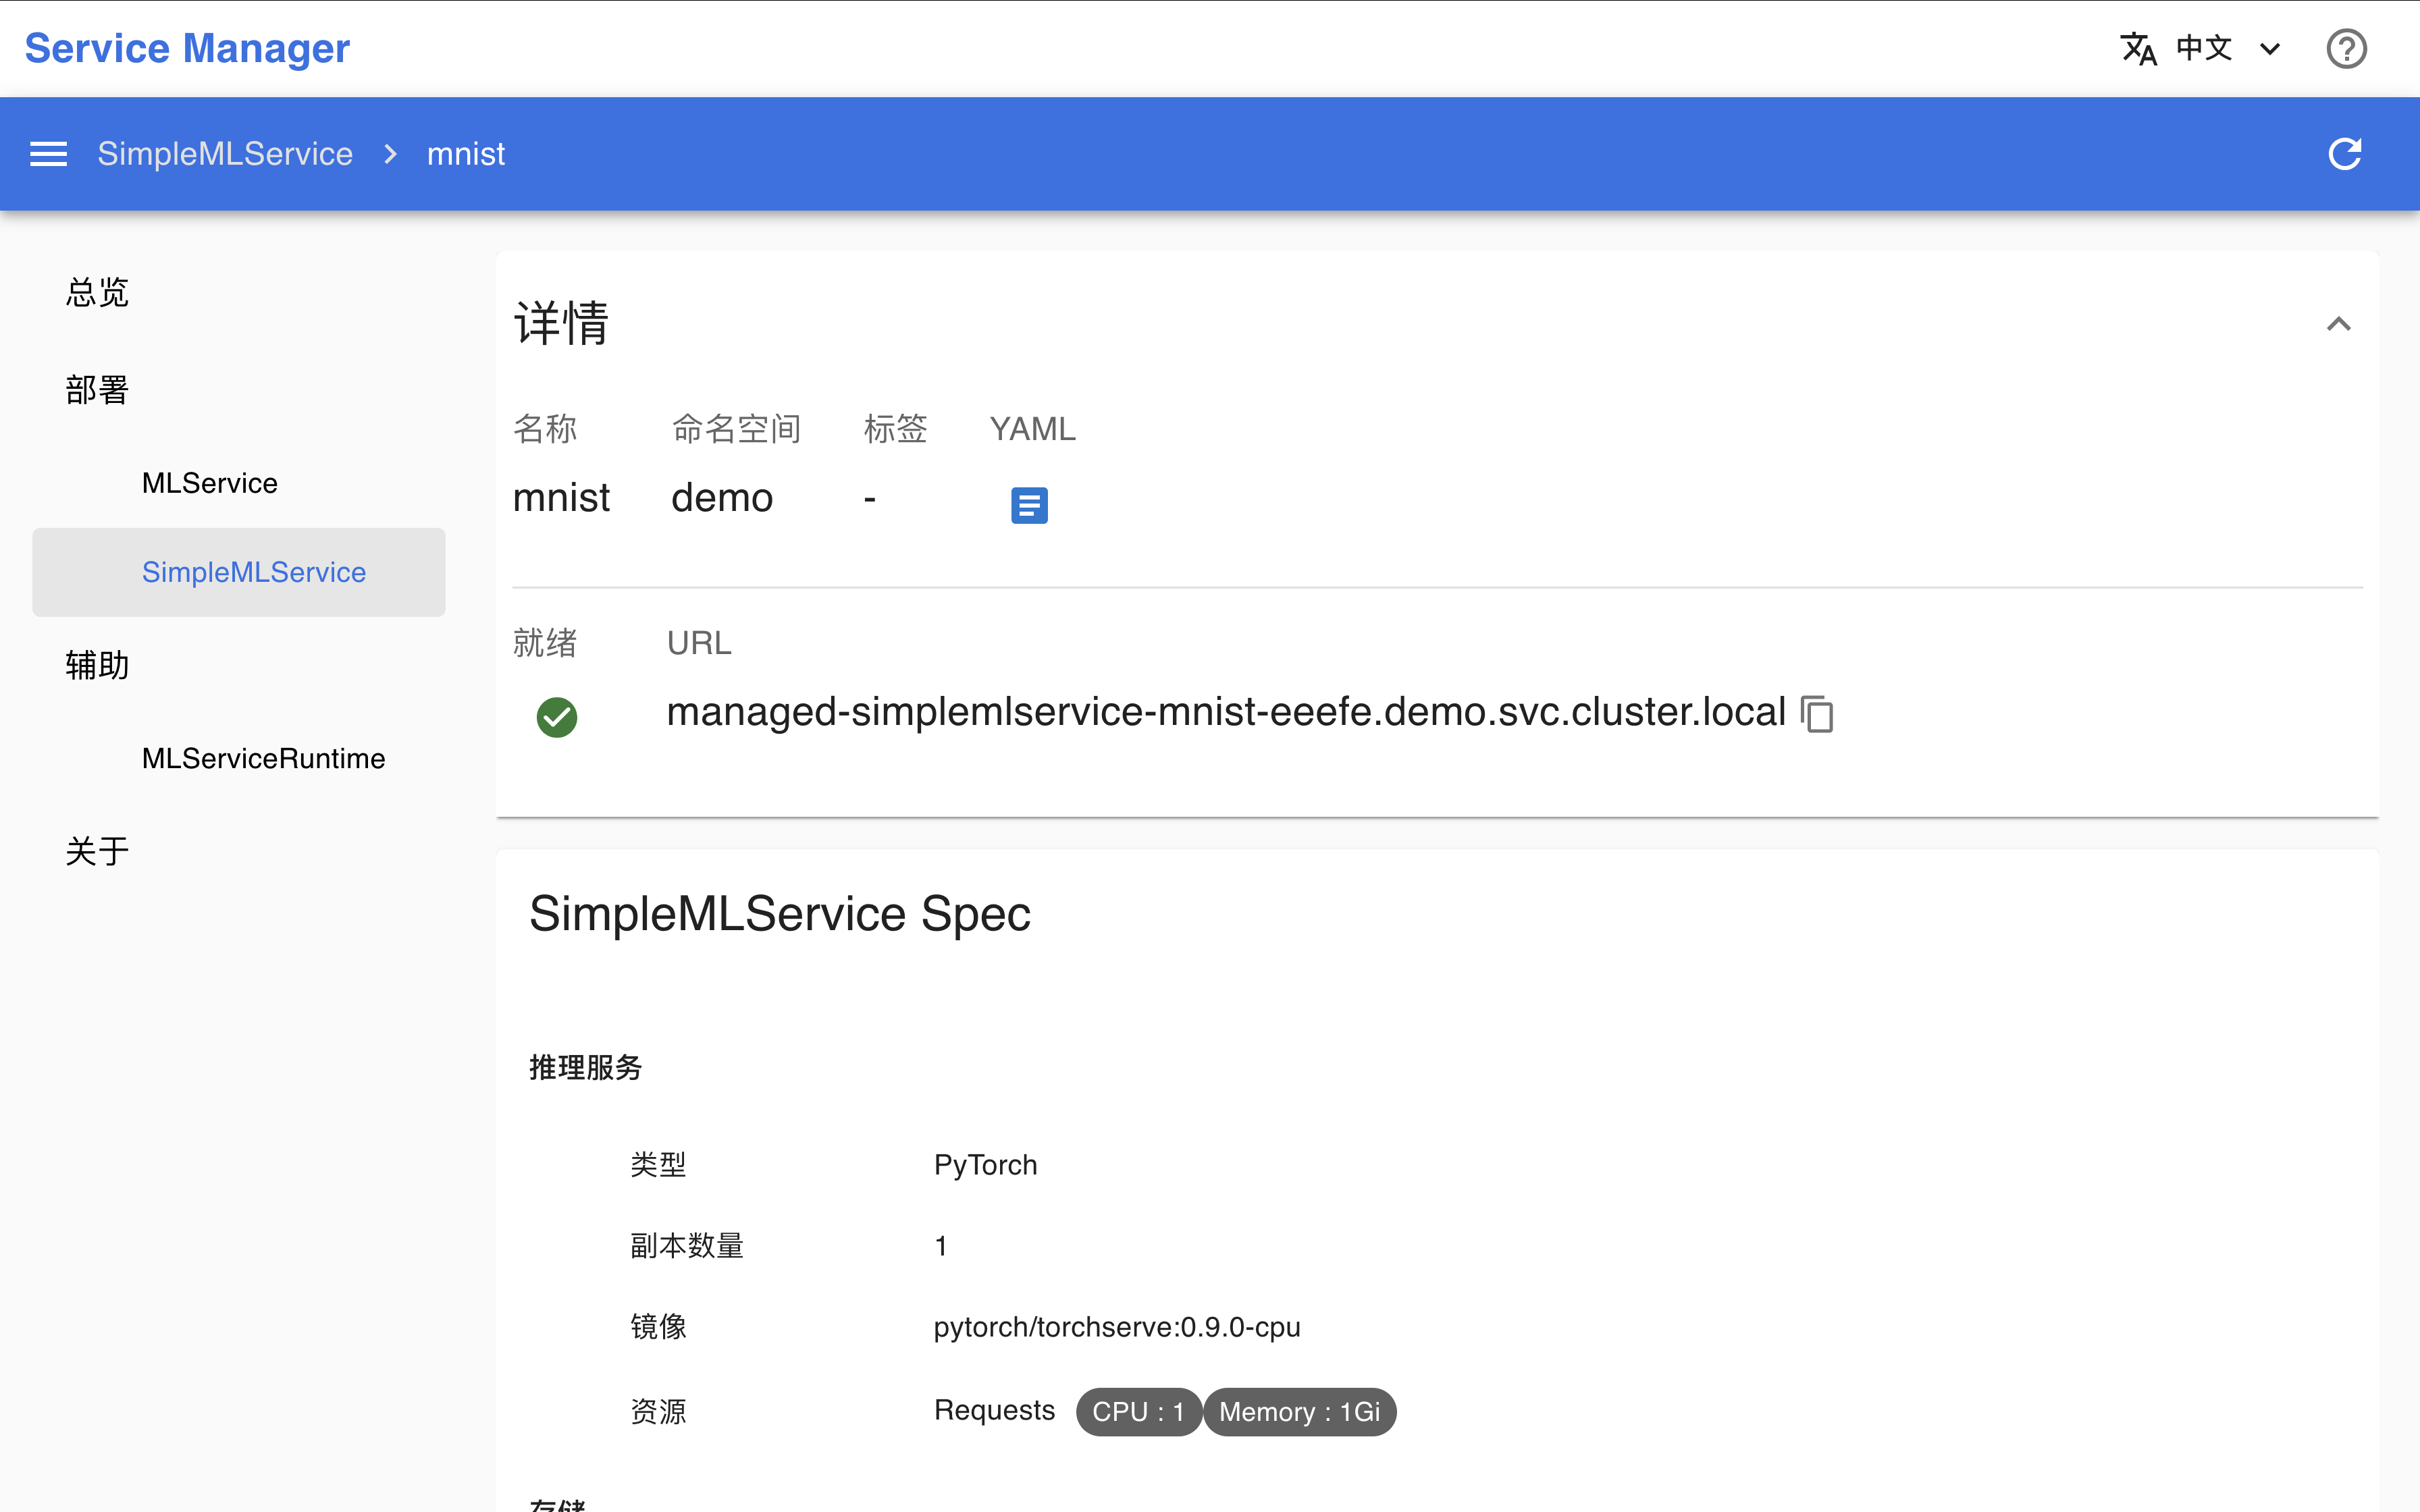Click the mnist breadcrumb
Image resolution: width=2420 pixels, height=1512 pixels.
click(466, 154)
